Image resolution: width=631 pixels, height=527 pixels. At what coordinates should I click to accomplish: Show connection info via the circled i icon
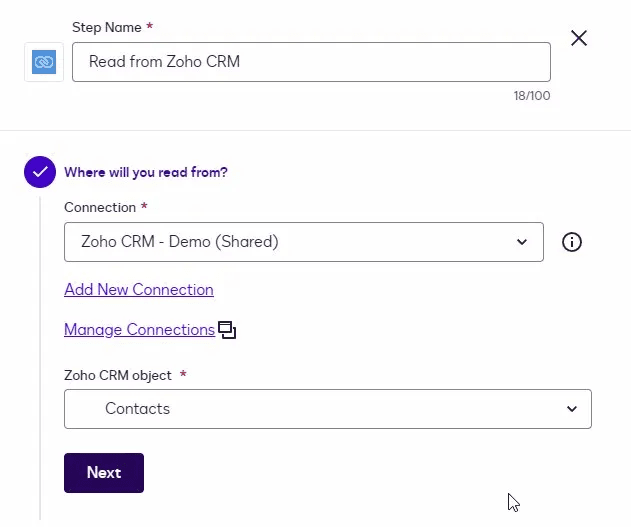[572, 242]
